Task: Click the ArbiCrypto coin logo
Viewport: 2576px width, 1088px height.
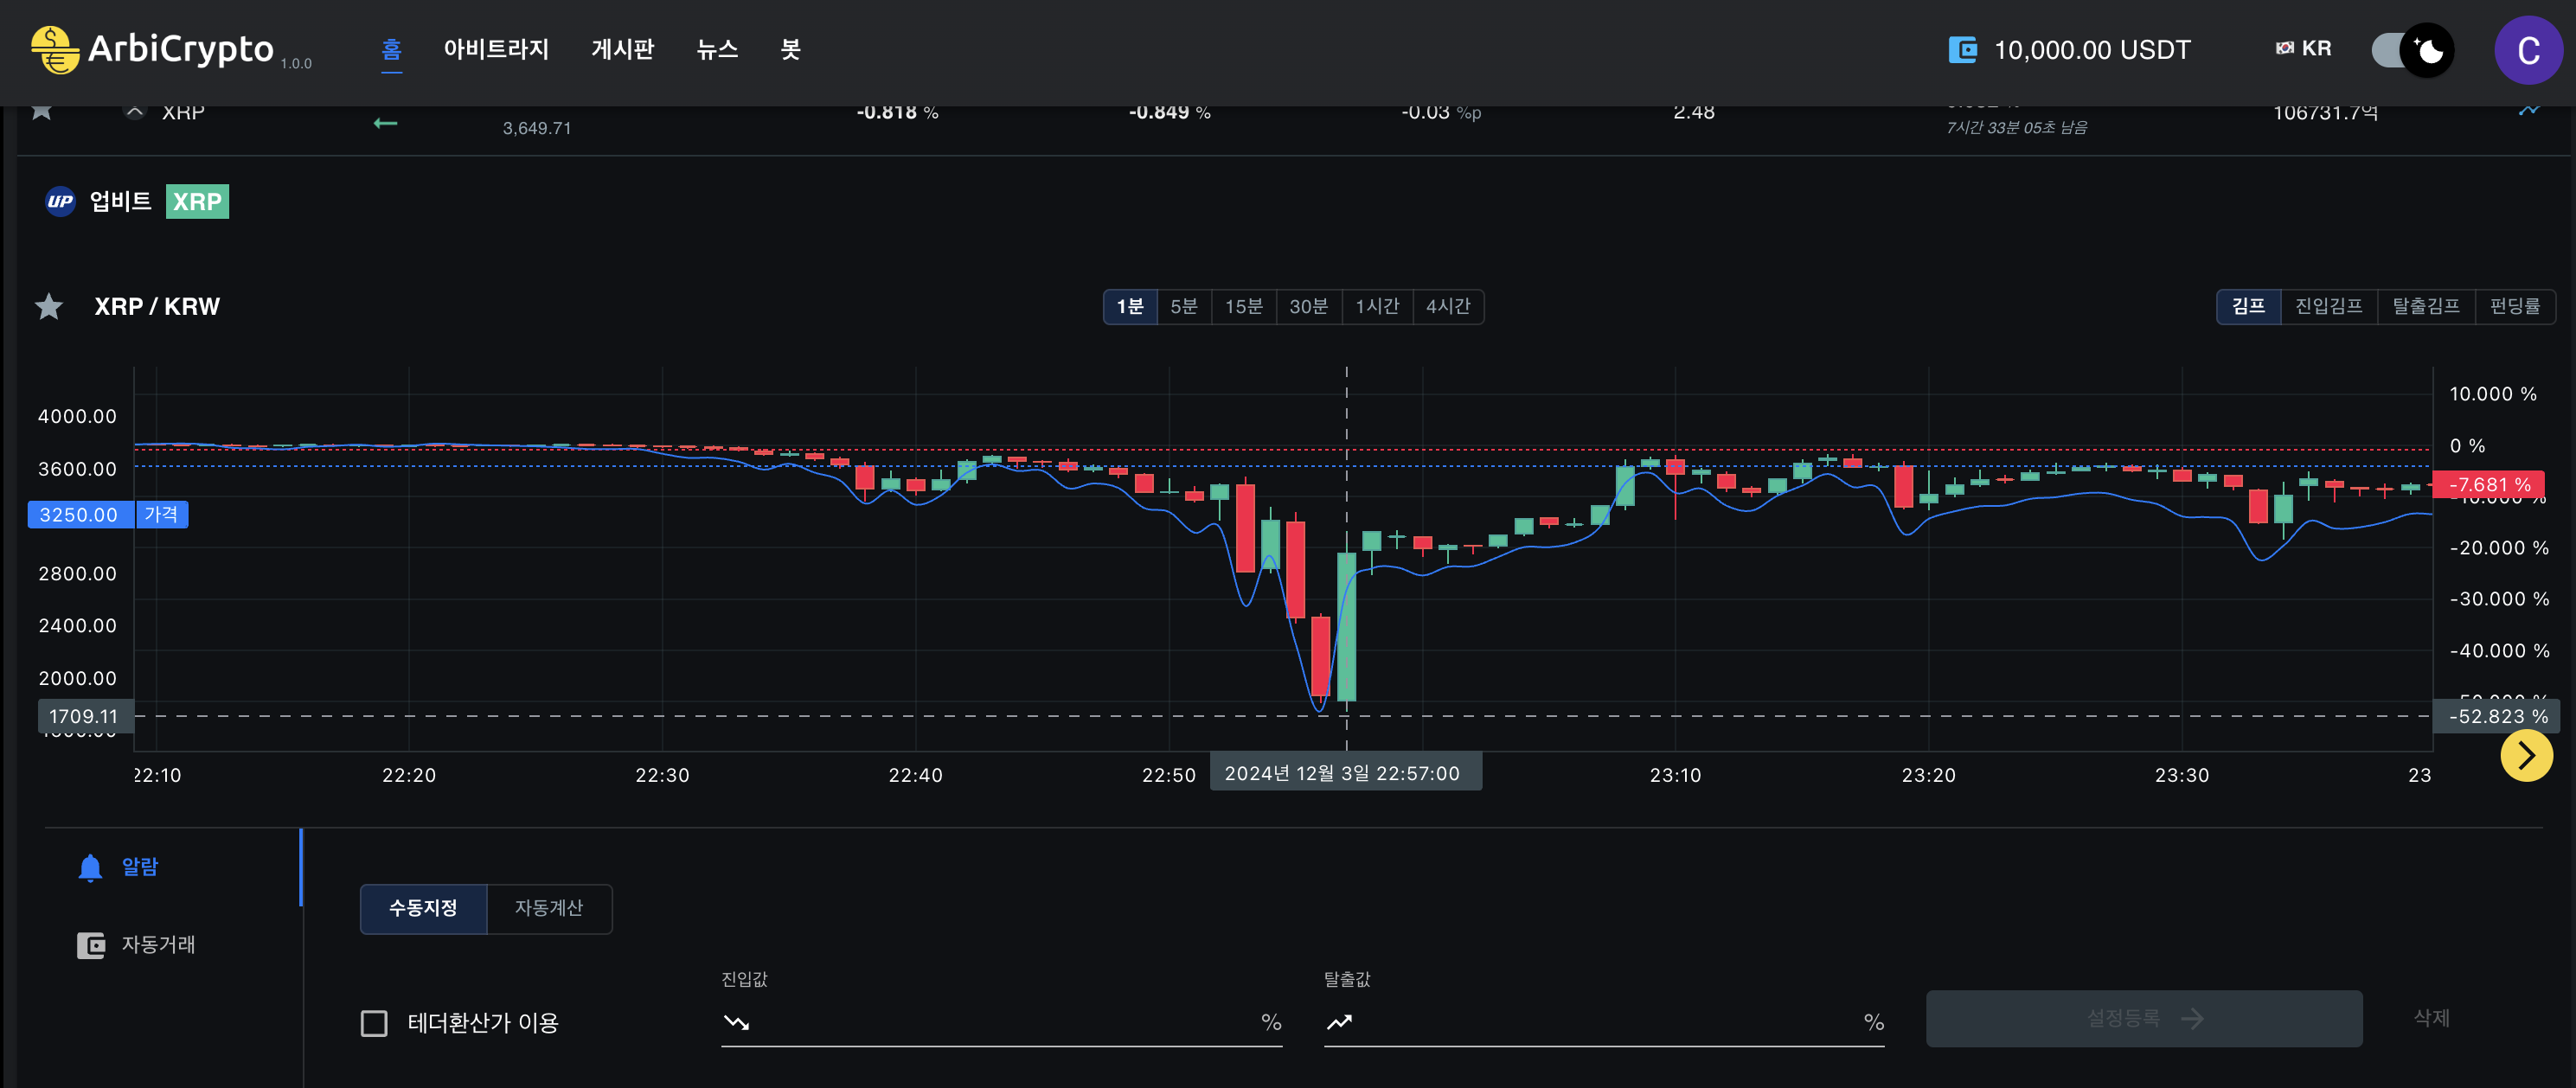Action: (x=54, y=50)
